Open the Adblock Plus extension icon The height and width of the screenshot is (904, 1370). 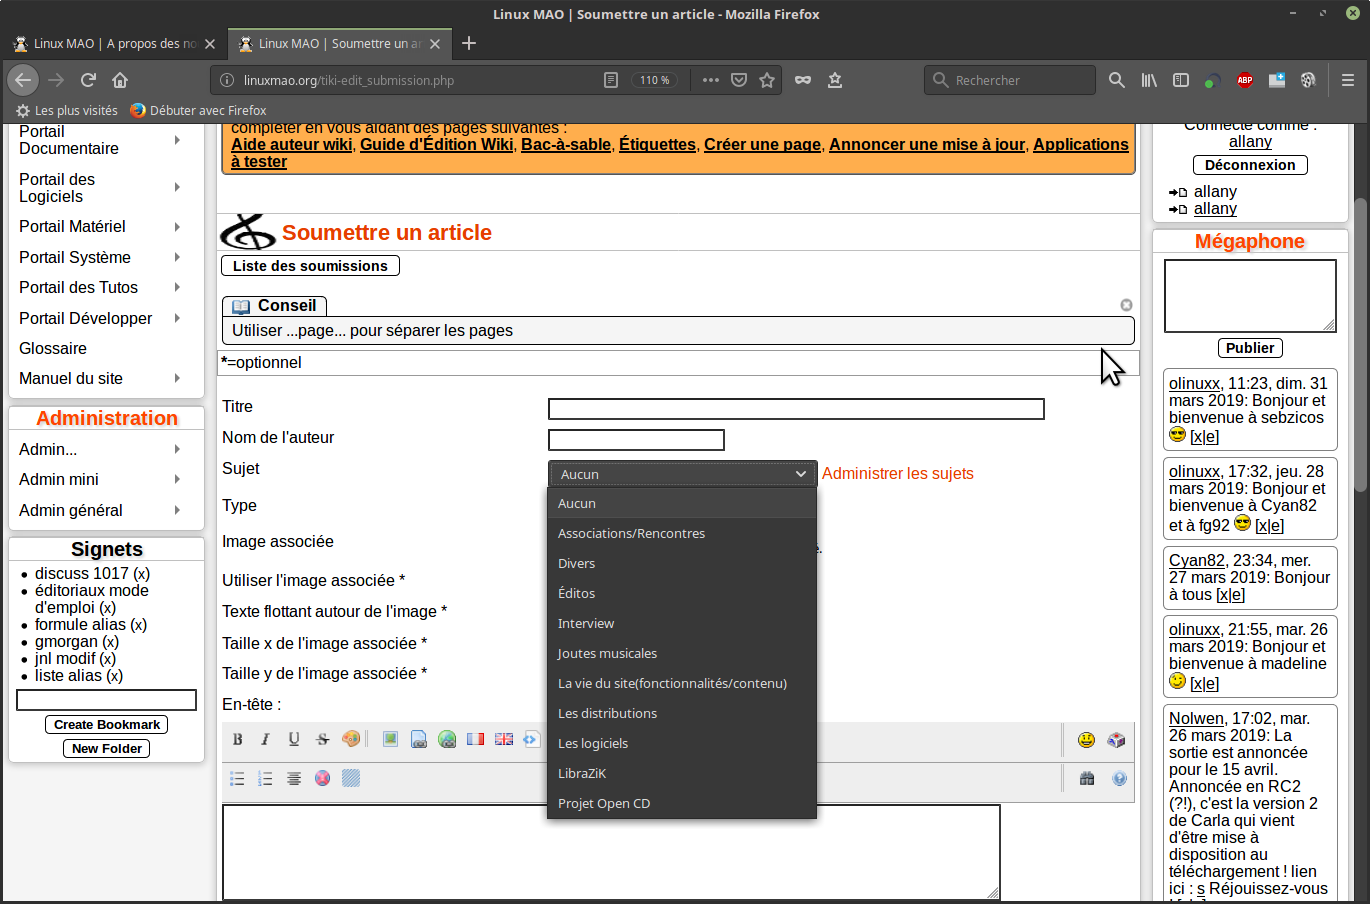(1245, 80)
